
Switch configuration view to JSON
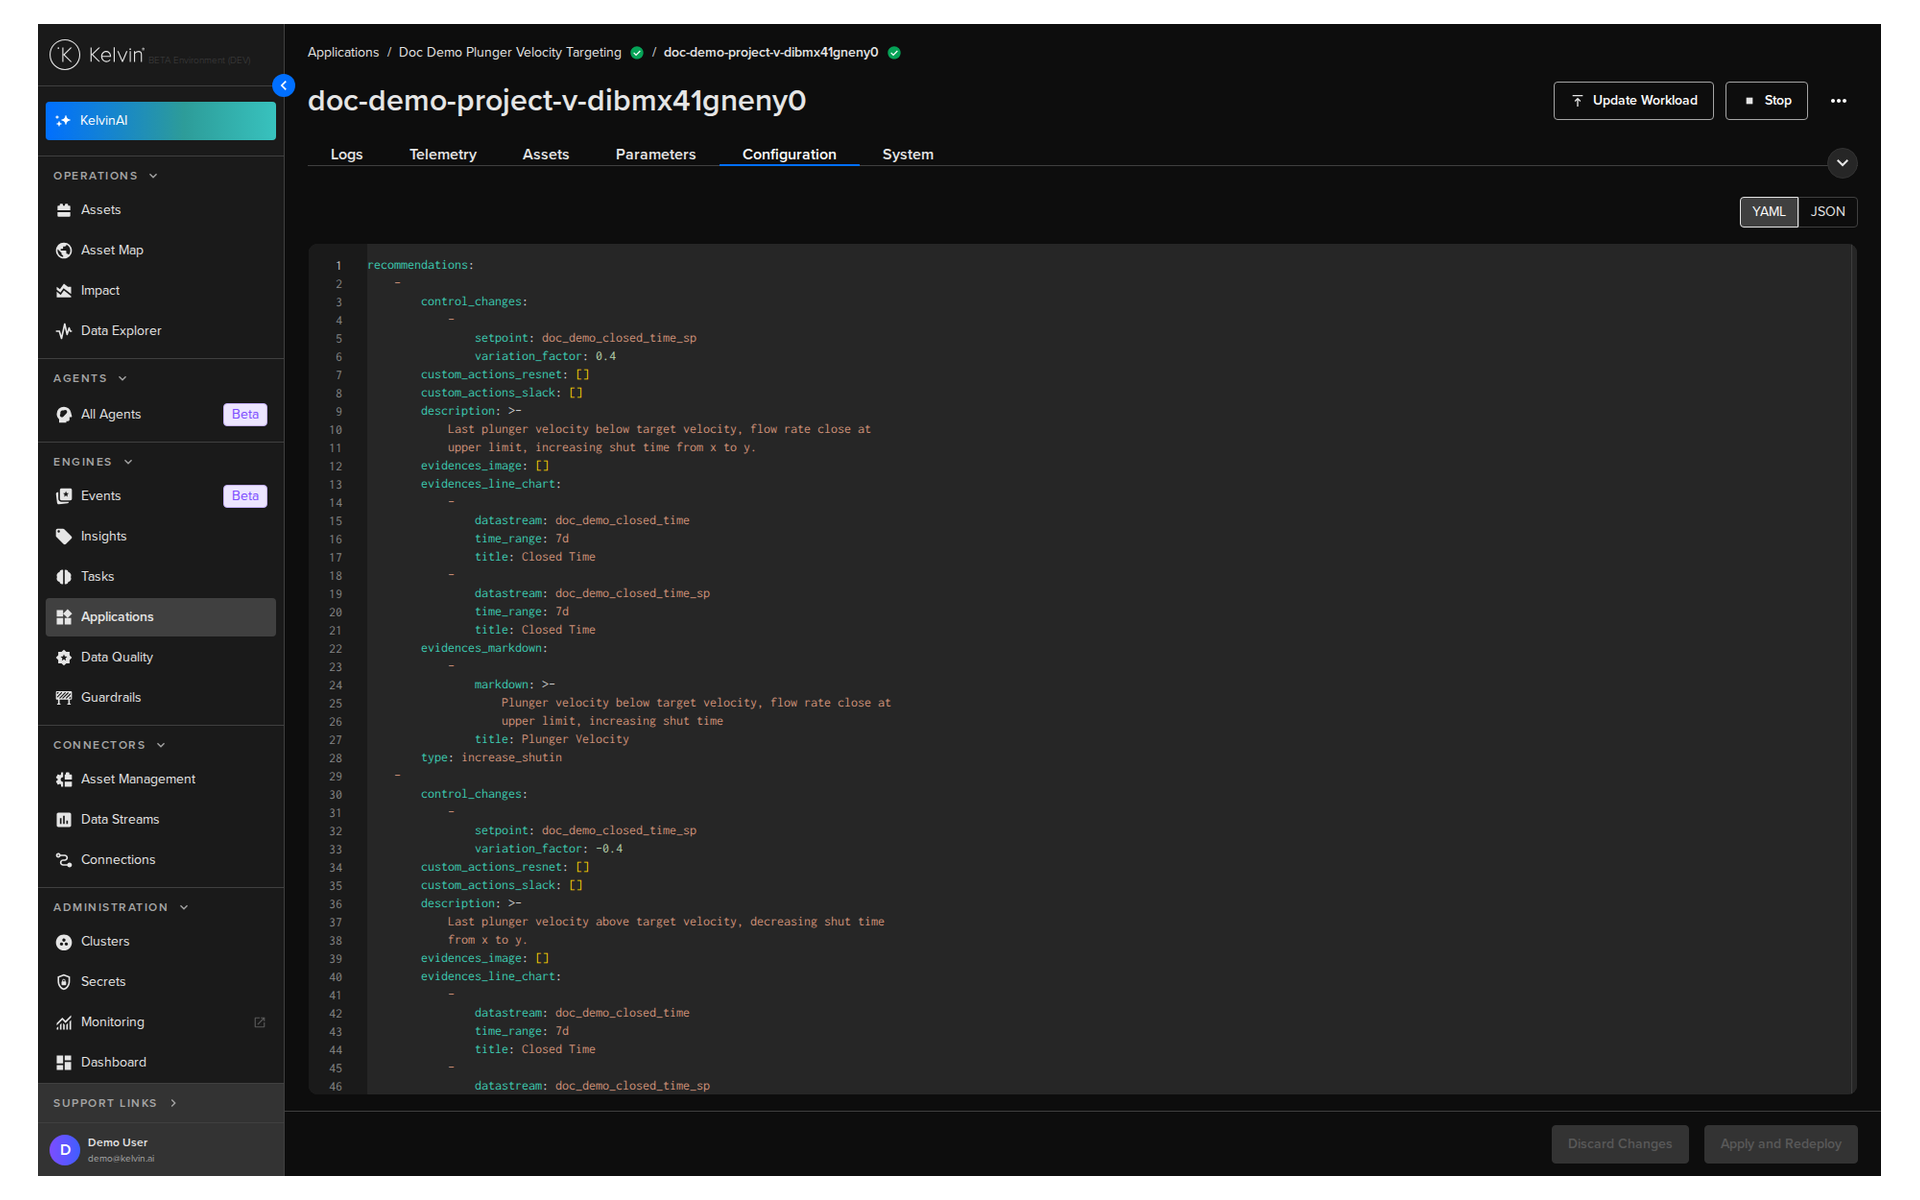pyautogui.click(x=1827, y=212)
